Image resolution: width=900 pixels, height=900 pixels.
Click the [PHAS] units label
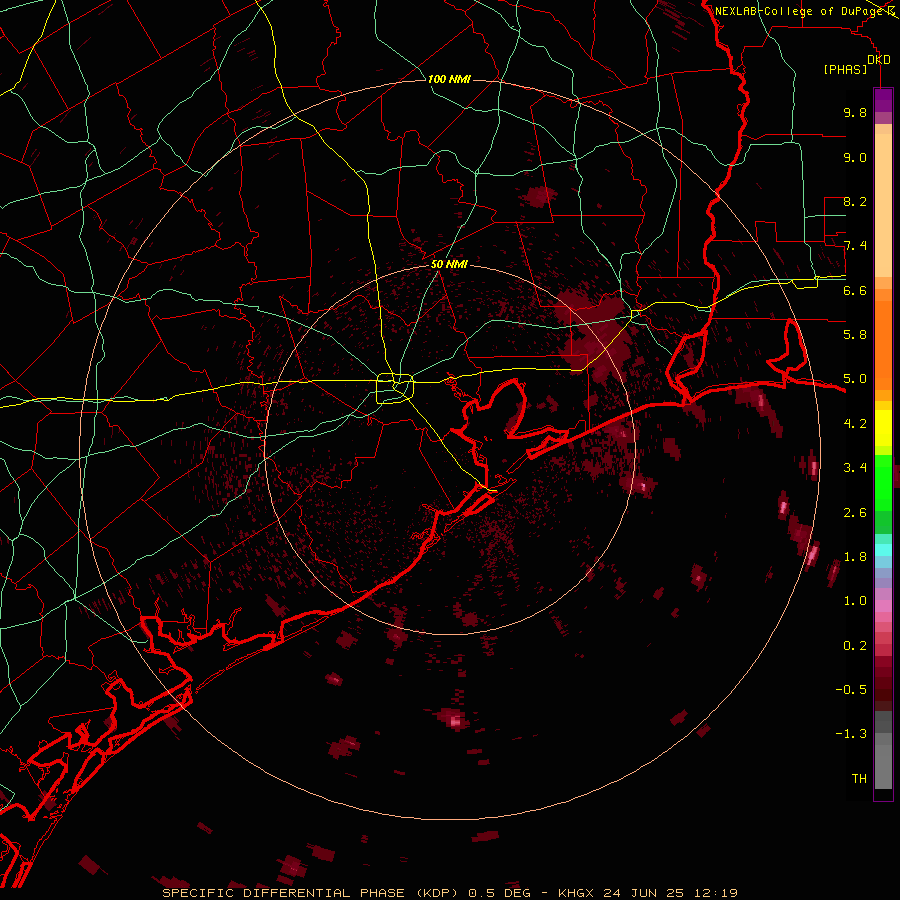pos(845,69)
